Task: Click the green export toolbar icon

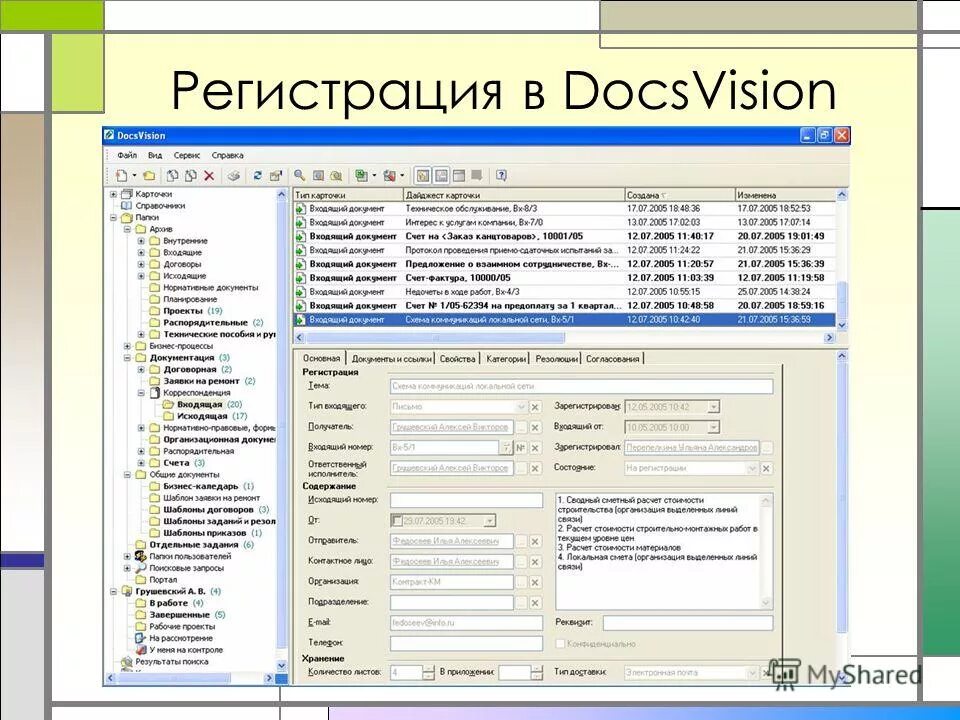Action: coord(361,176)
